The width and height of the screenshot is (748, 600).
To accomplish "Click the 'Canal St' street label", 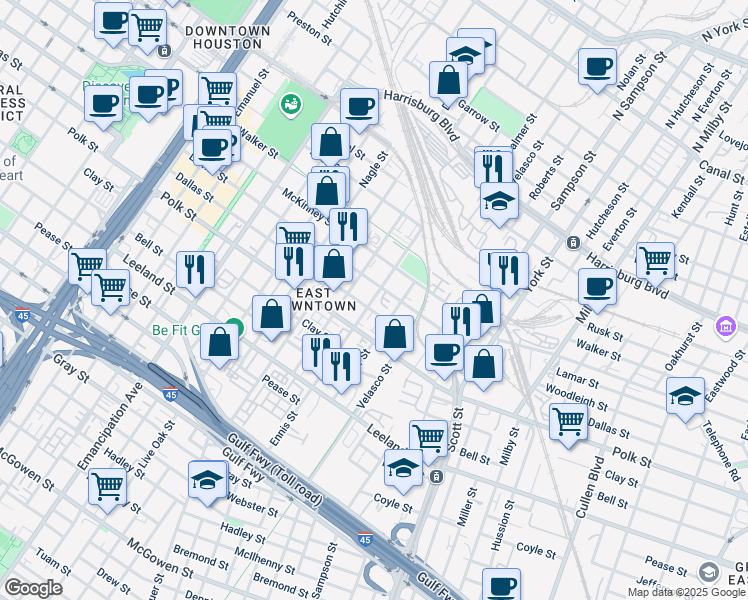I will [x=721, y=173].
